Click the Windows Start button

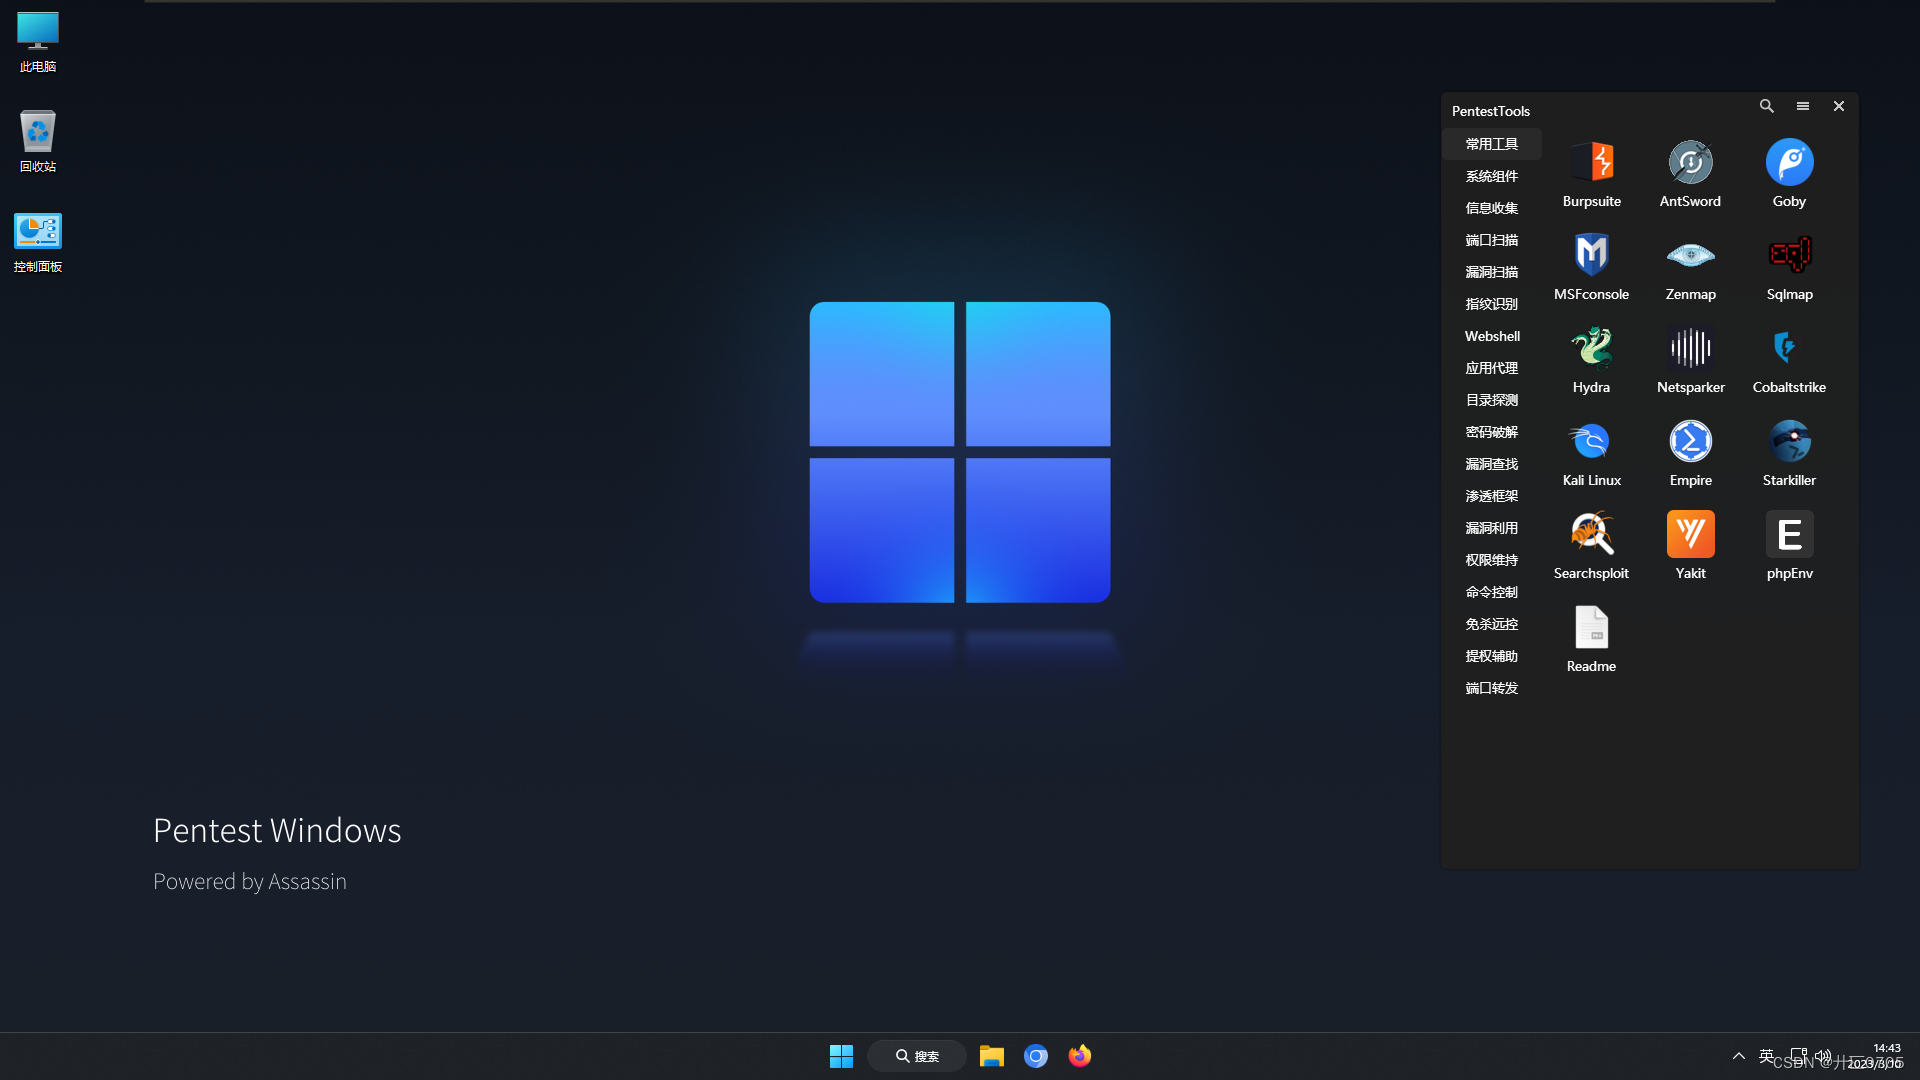(841, 1056)
